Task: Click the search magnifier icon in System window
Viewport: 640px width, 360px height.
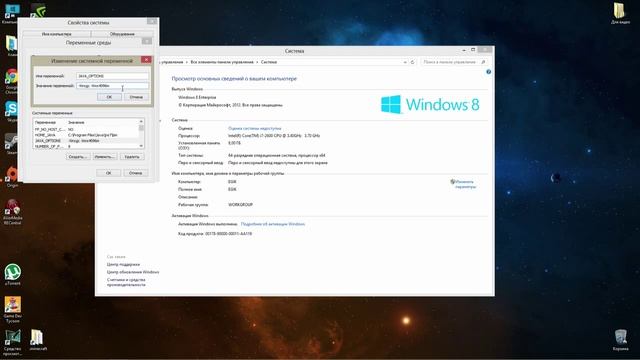Action: coord(483,62)
